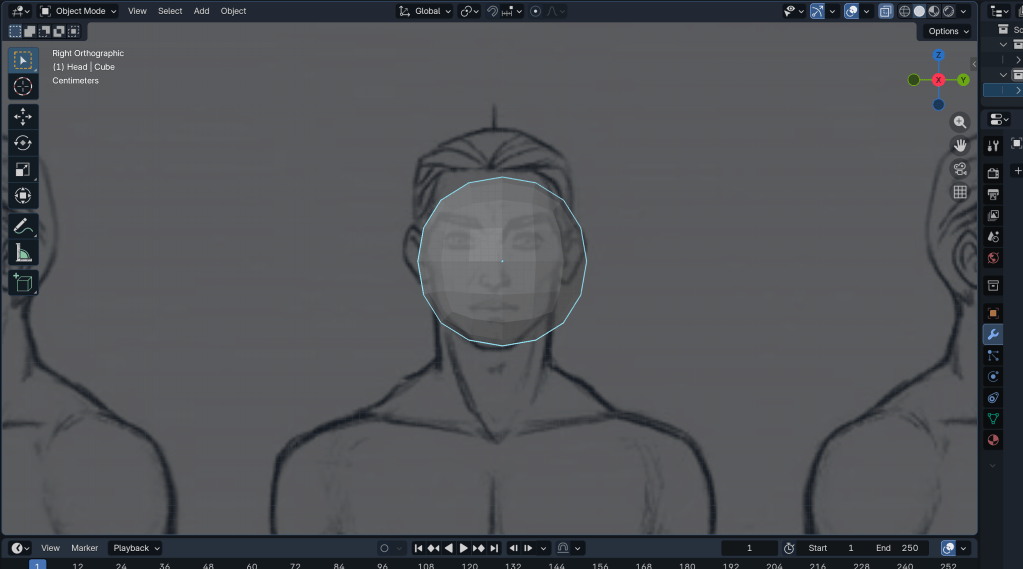
Task: Select the Rotate tool
Action: (x=23, y=143)
